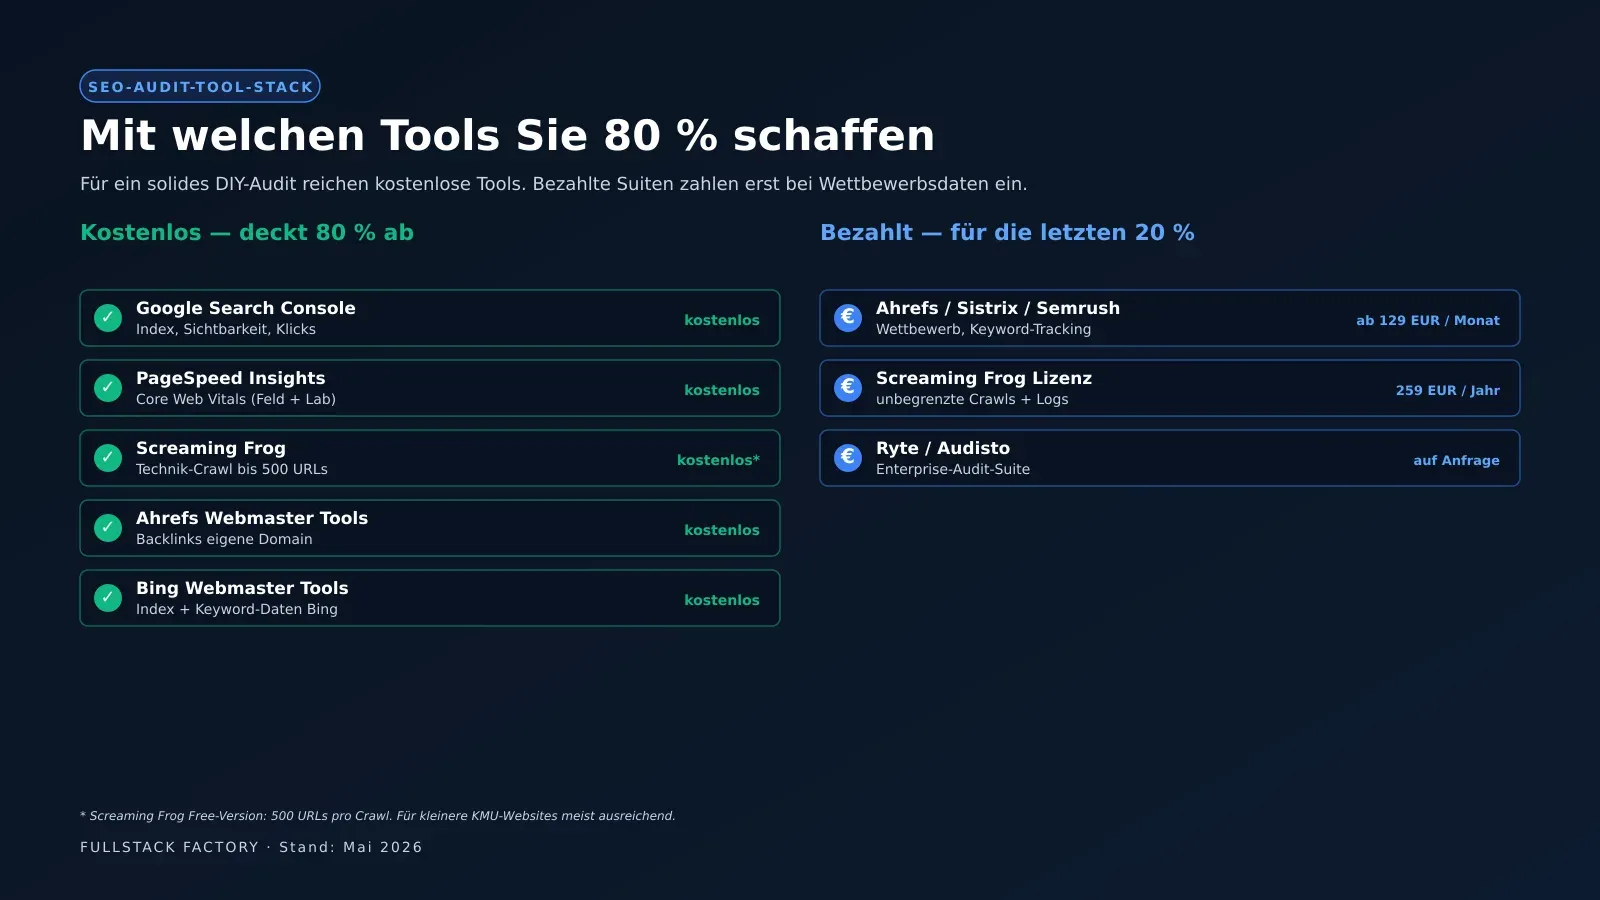Click 'Index + Keyword-Daten Bing' description
Viewport: 1600px width, 900px height.
[237, 609]
